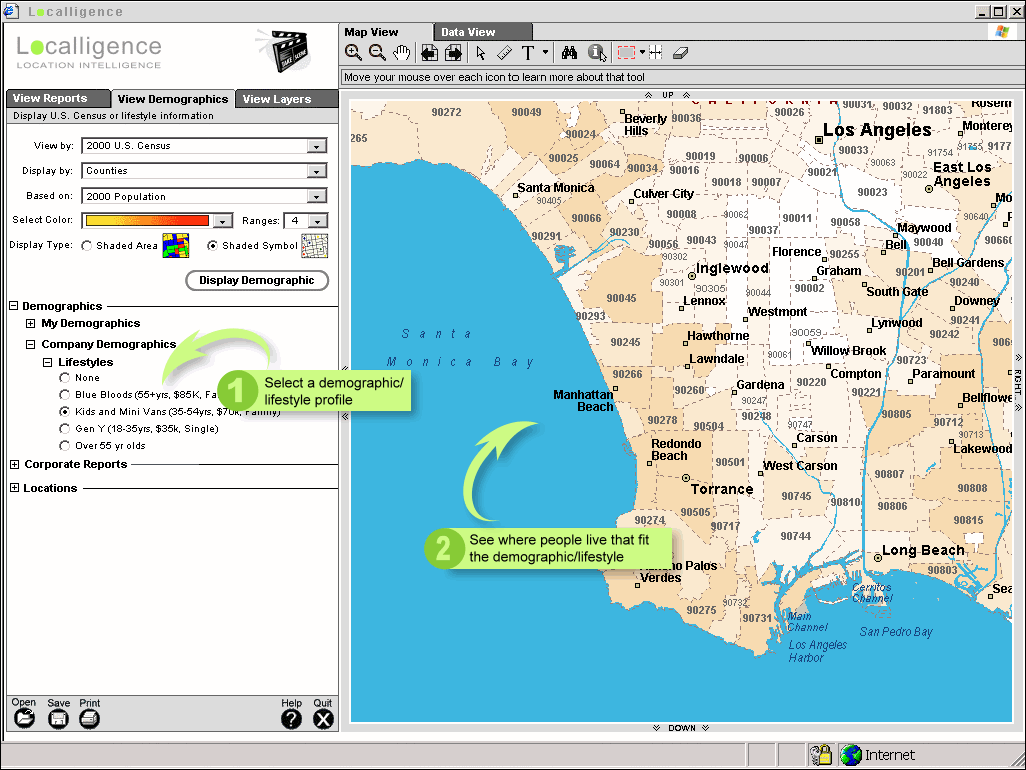
Task: Click the Internet zone globe icon
Action: click(x=851, y=754)
